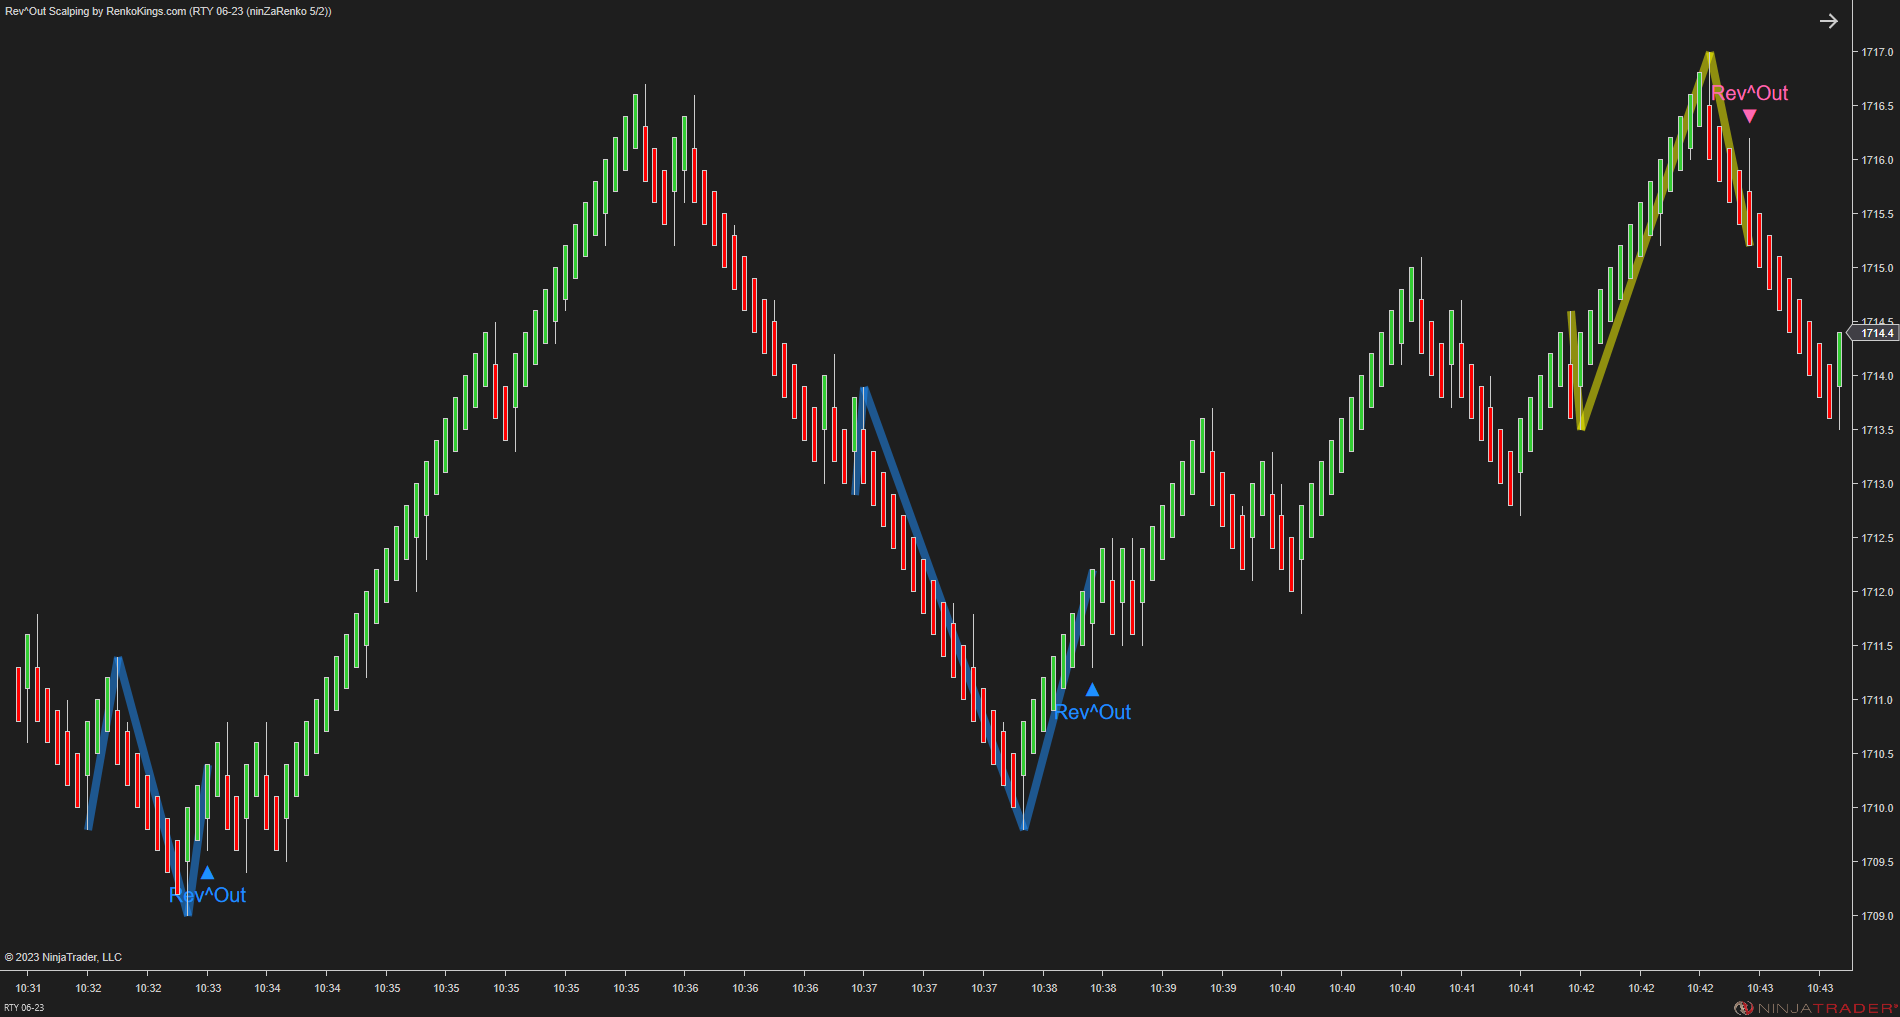This screenshot has height=1017, width=1900.
Task: Click the pink Rev^Out down arrow signal
Action: pos(1749,116)
